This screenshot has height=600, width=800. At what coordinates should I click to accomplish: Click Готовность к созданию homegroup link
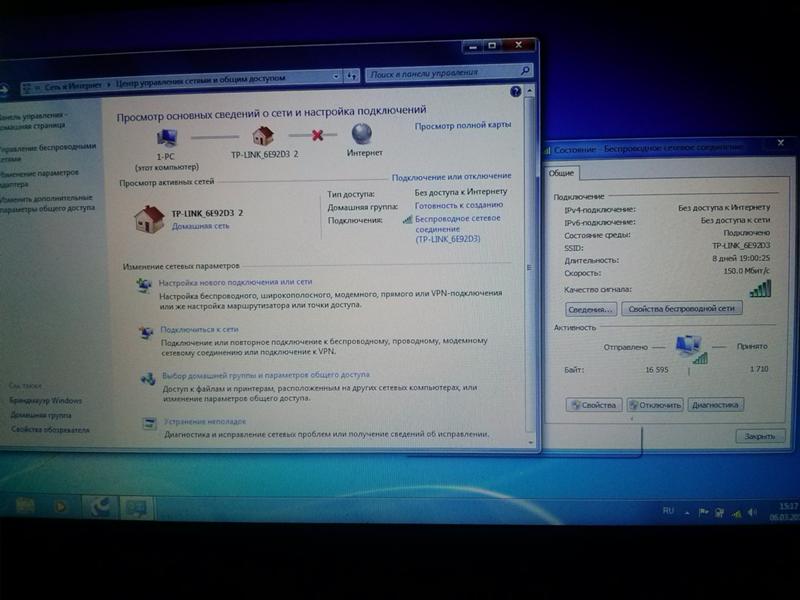click(459, 205)
